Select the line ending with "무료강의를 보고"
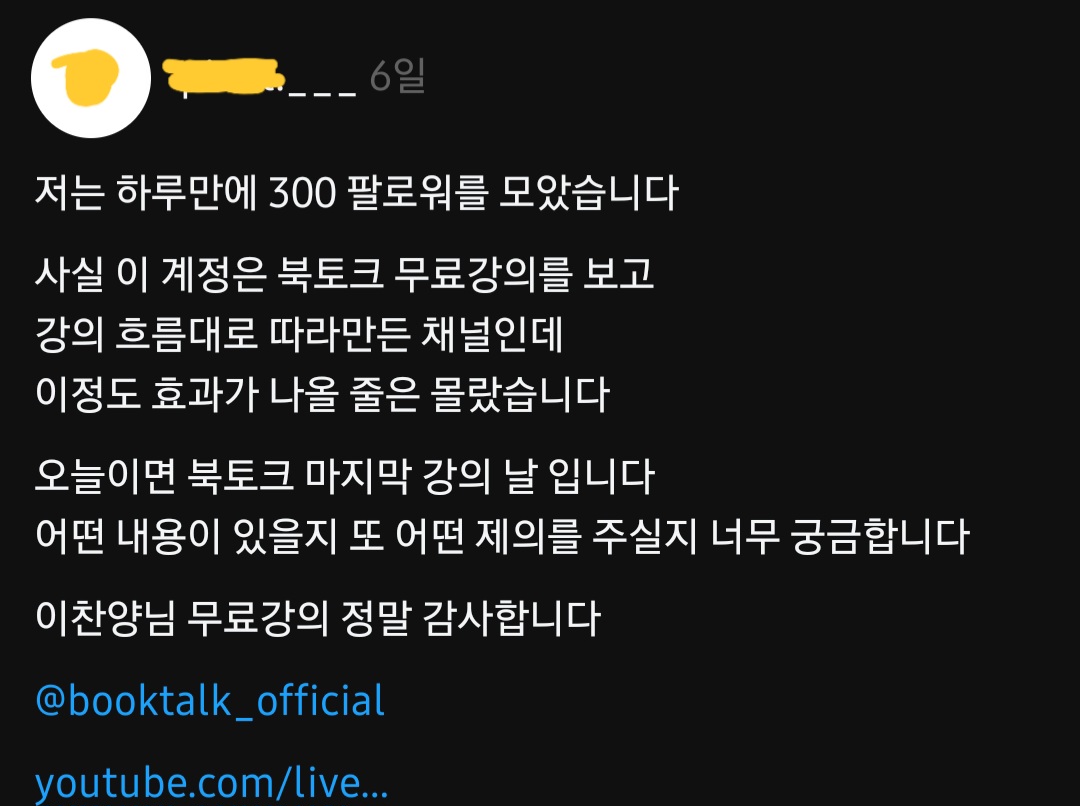Viewport: 1080px width, 806px height. pyautogui.click(x=344, y=274)
